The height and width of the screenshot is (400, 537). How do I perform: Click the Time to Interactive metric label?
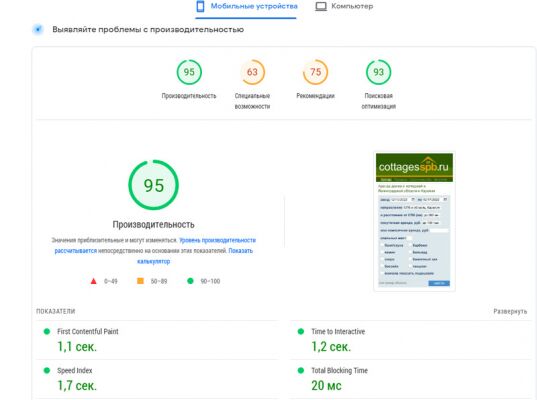point(338,332)
